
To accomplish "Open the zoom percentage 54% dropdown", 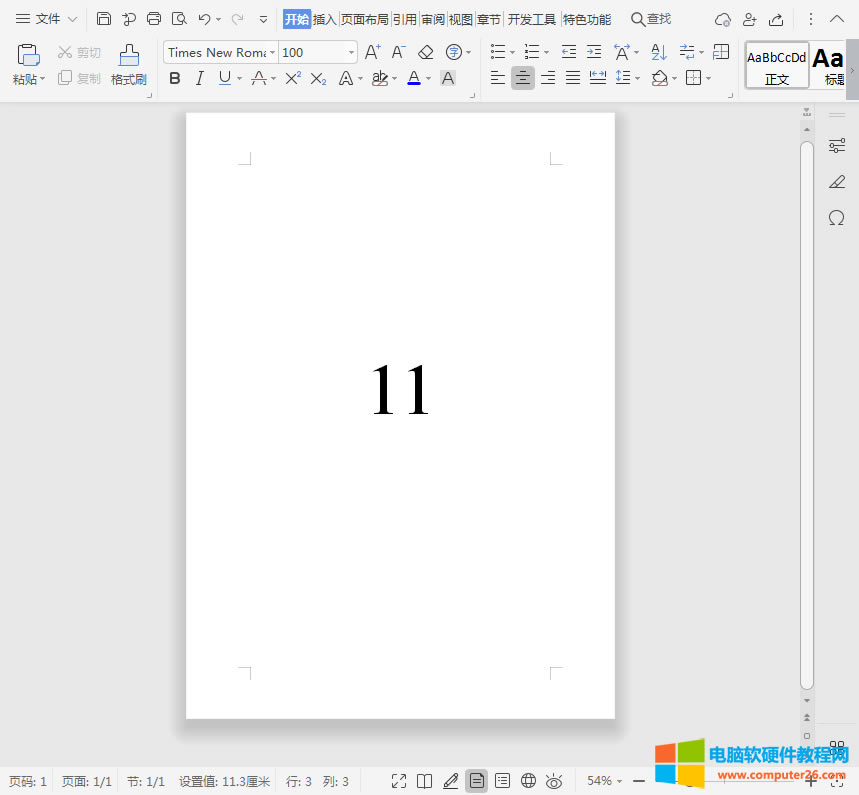I will [x=605, y=781].
